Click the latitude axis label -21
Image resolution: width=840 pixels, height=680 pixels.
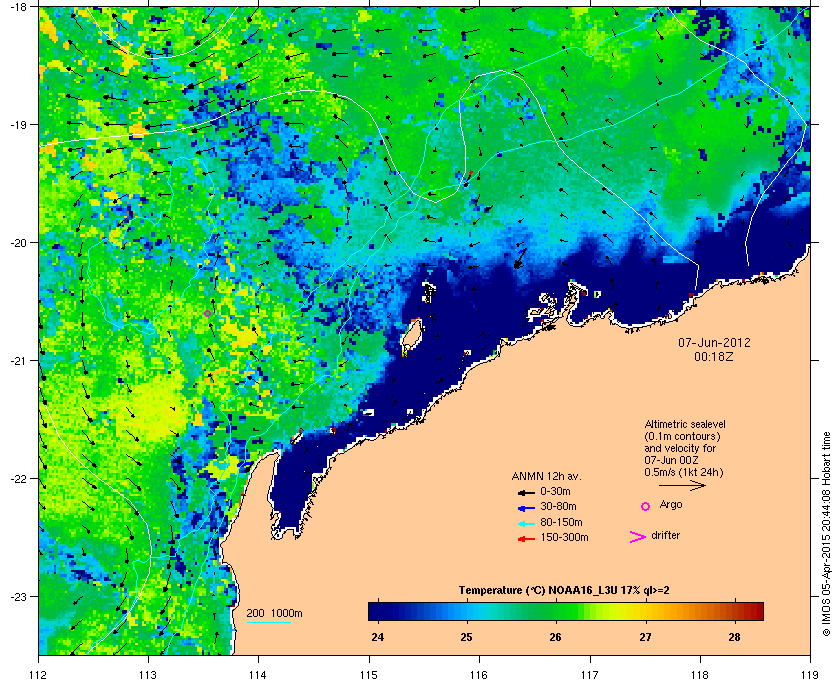20,361
